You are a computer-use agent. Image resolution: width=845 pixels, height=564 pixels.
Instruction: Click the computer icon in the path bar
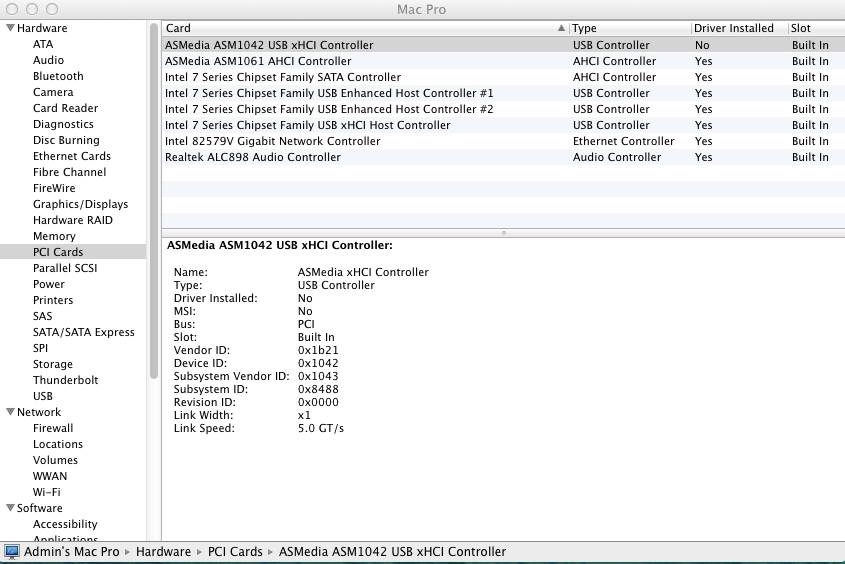(x=12, y=552)
